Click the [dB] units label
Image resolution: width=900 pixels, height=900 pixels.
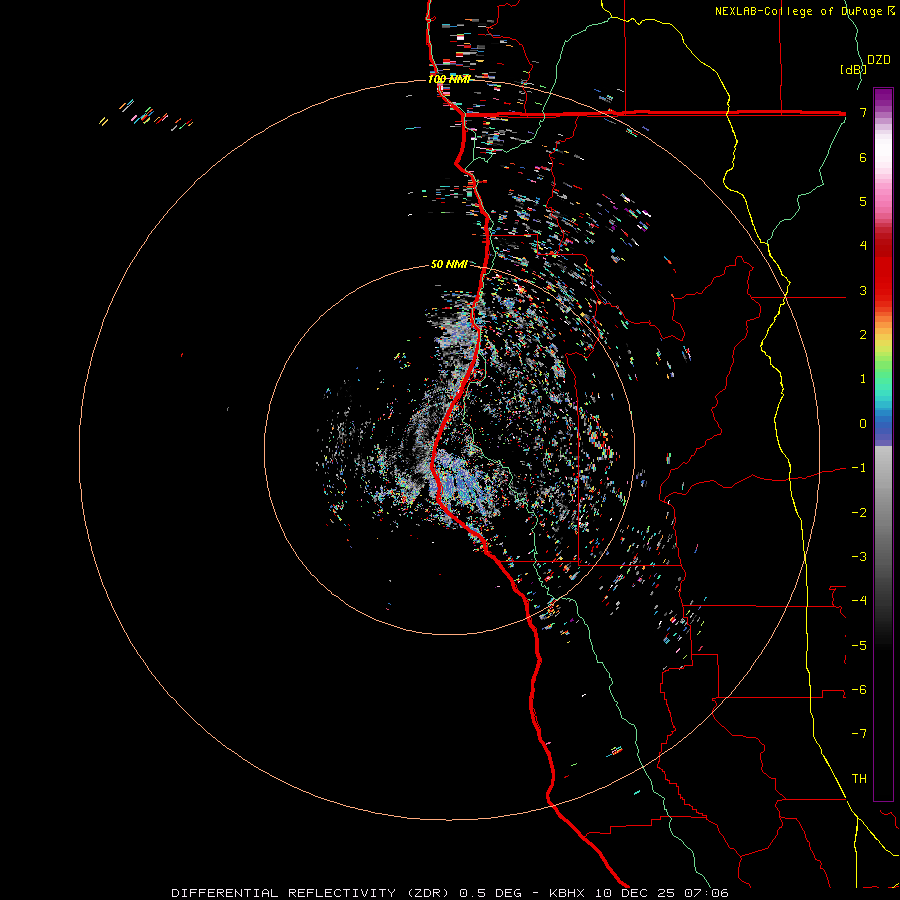tap(852, 69)
